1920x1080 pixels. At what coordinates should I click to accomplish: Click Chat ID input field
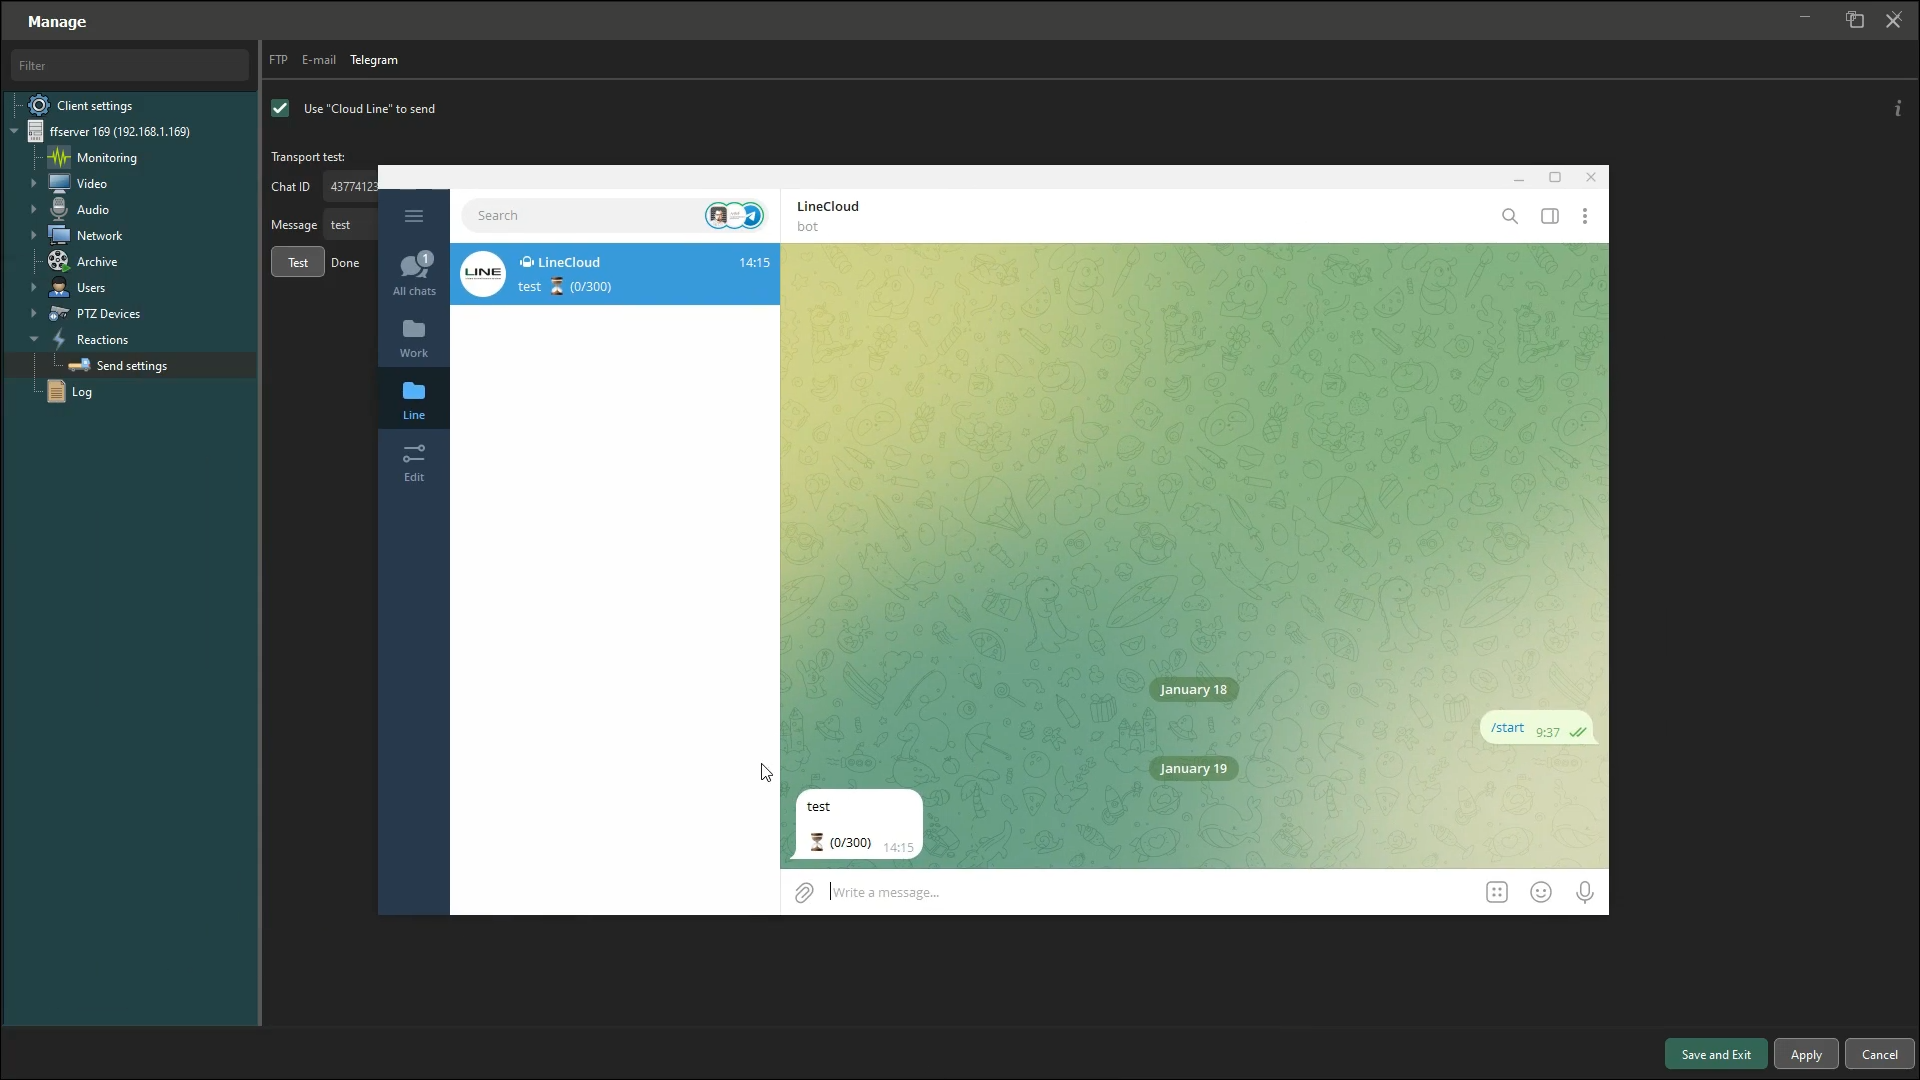(x=350, y=186)
